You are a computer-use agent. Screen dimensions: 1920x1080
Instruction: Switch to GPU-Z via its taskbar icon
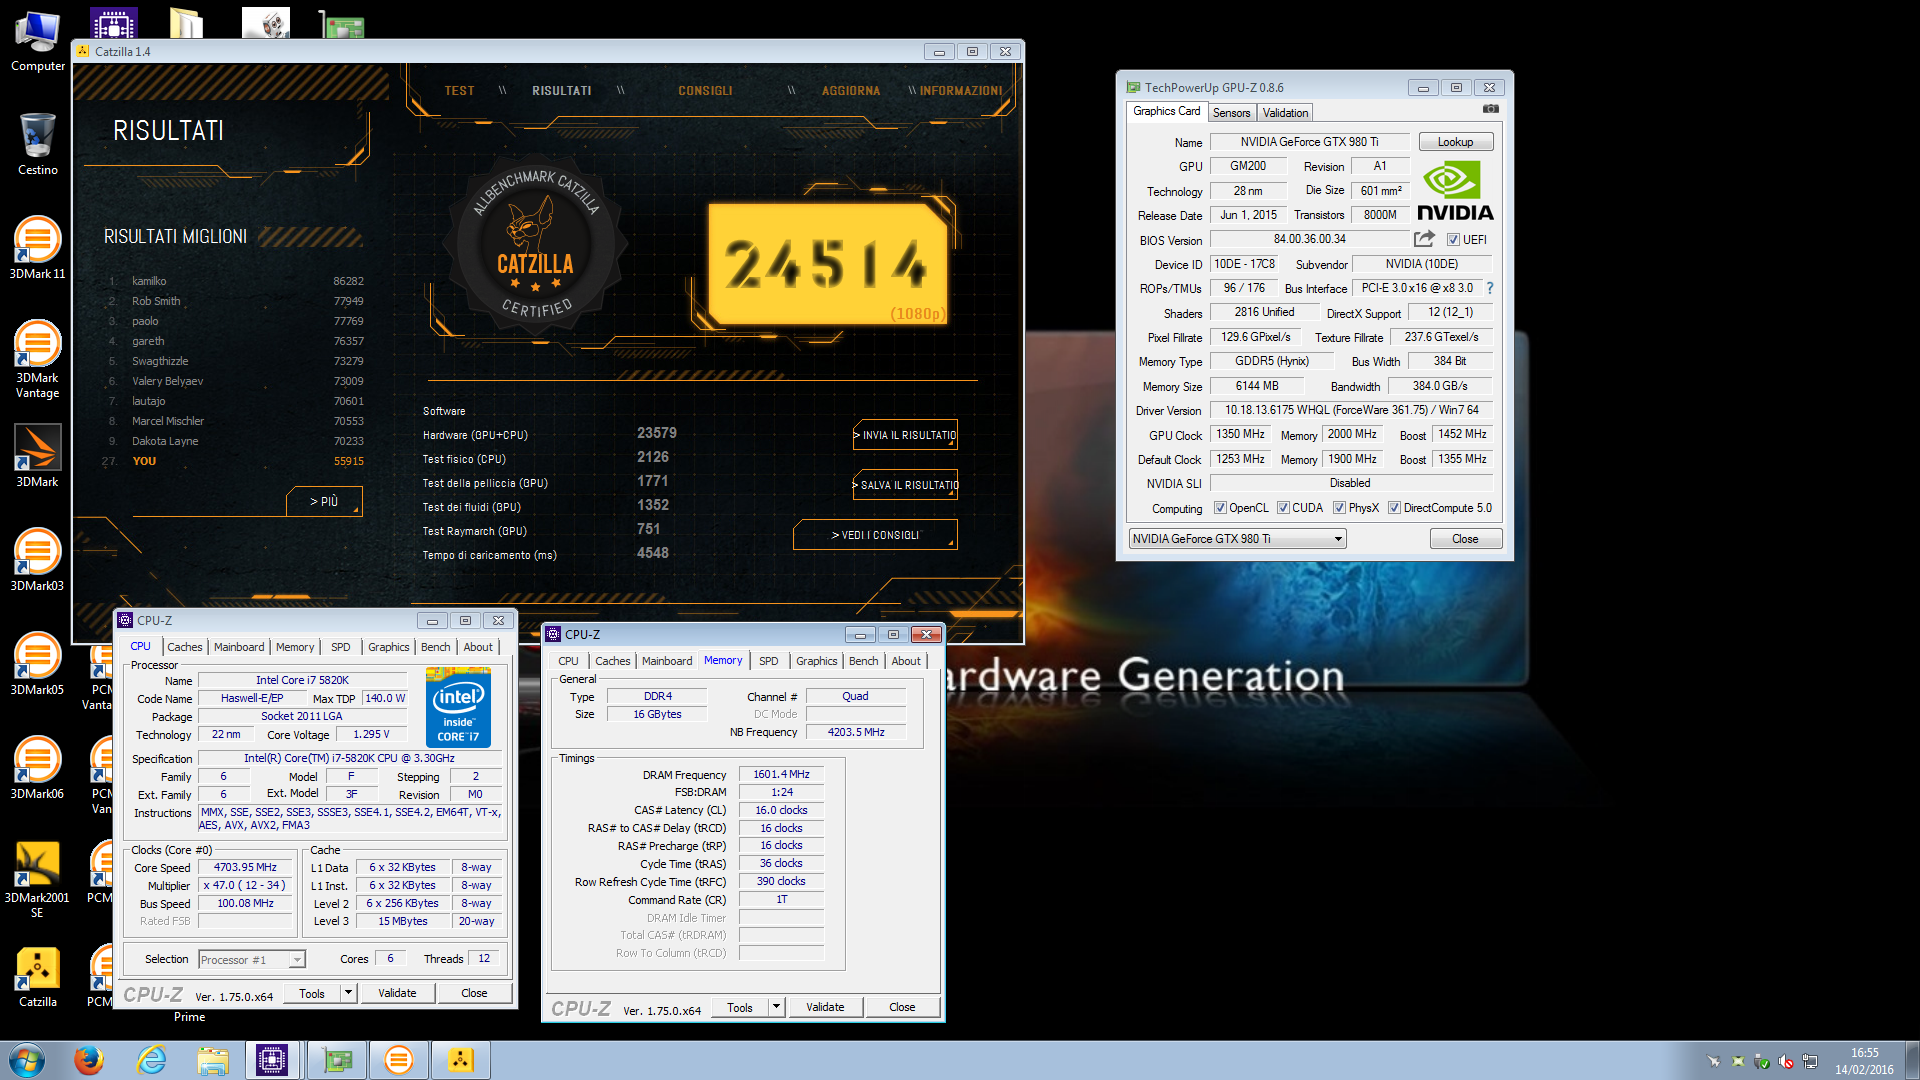[x=337, y=1060]
